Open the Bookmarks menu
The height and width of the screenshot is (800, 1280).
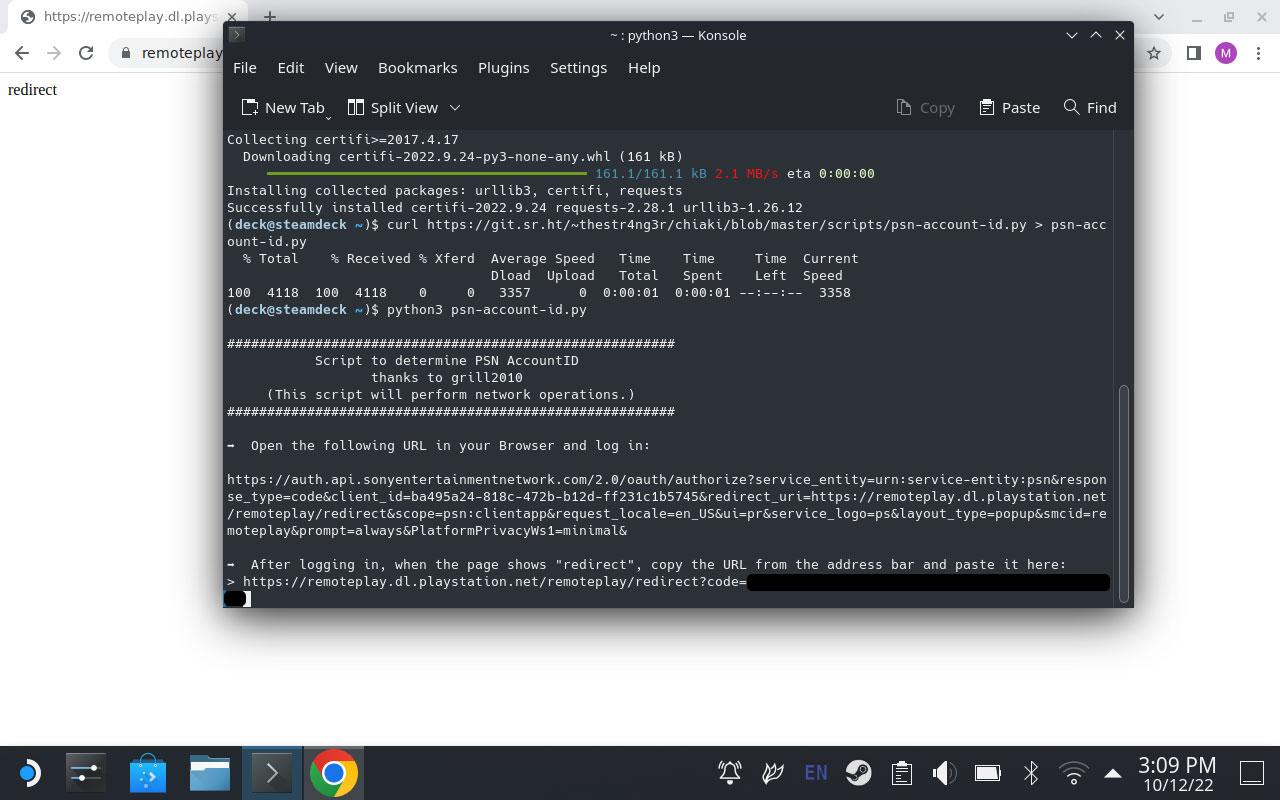click(417, 68)
